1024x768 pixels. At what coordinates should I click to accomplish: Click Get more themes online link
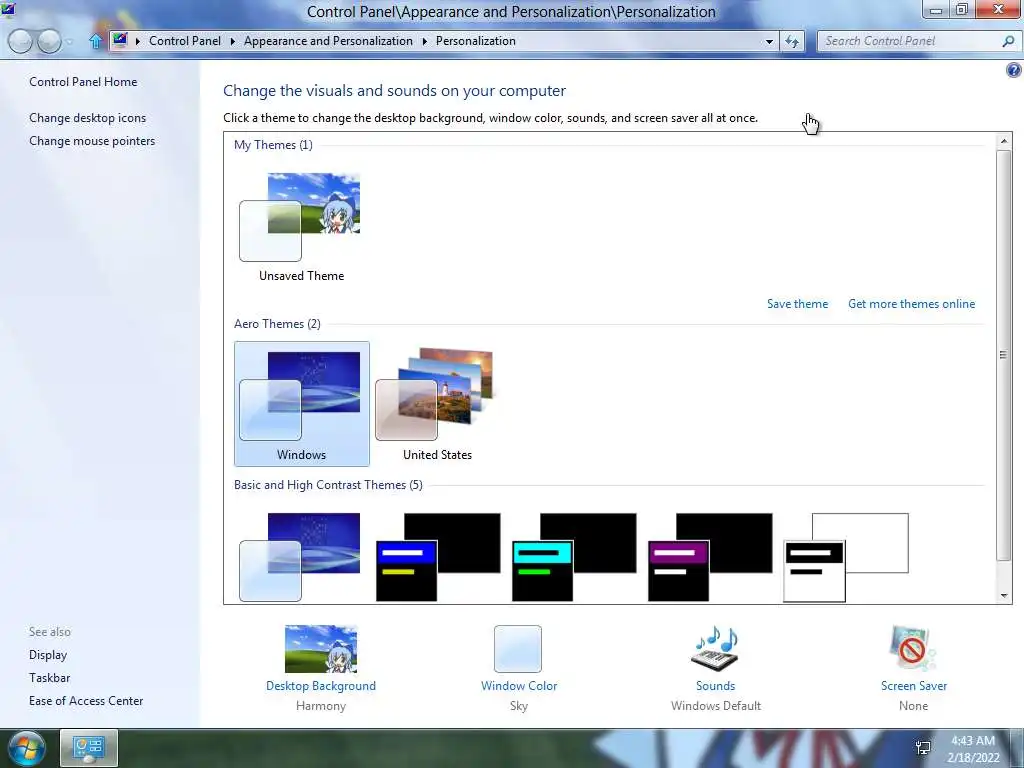911,304
